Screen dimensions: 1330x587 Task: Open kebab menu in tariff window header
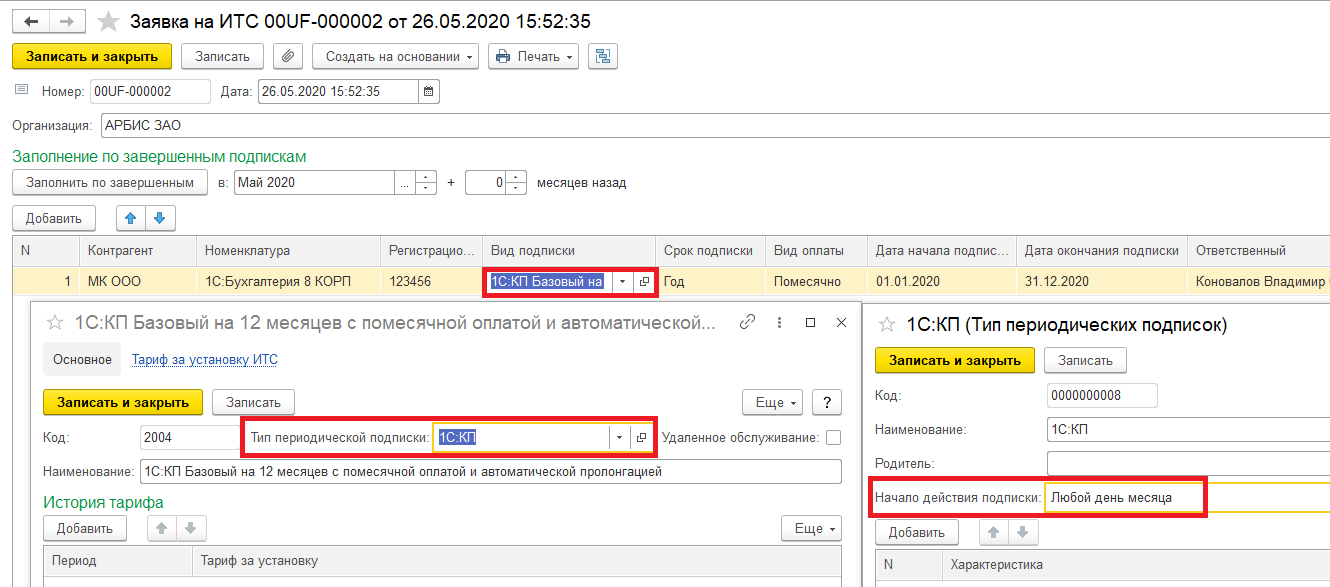(777, 322)
